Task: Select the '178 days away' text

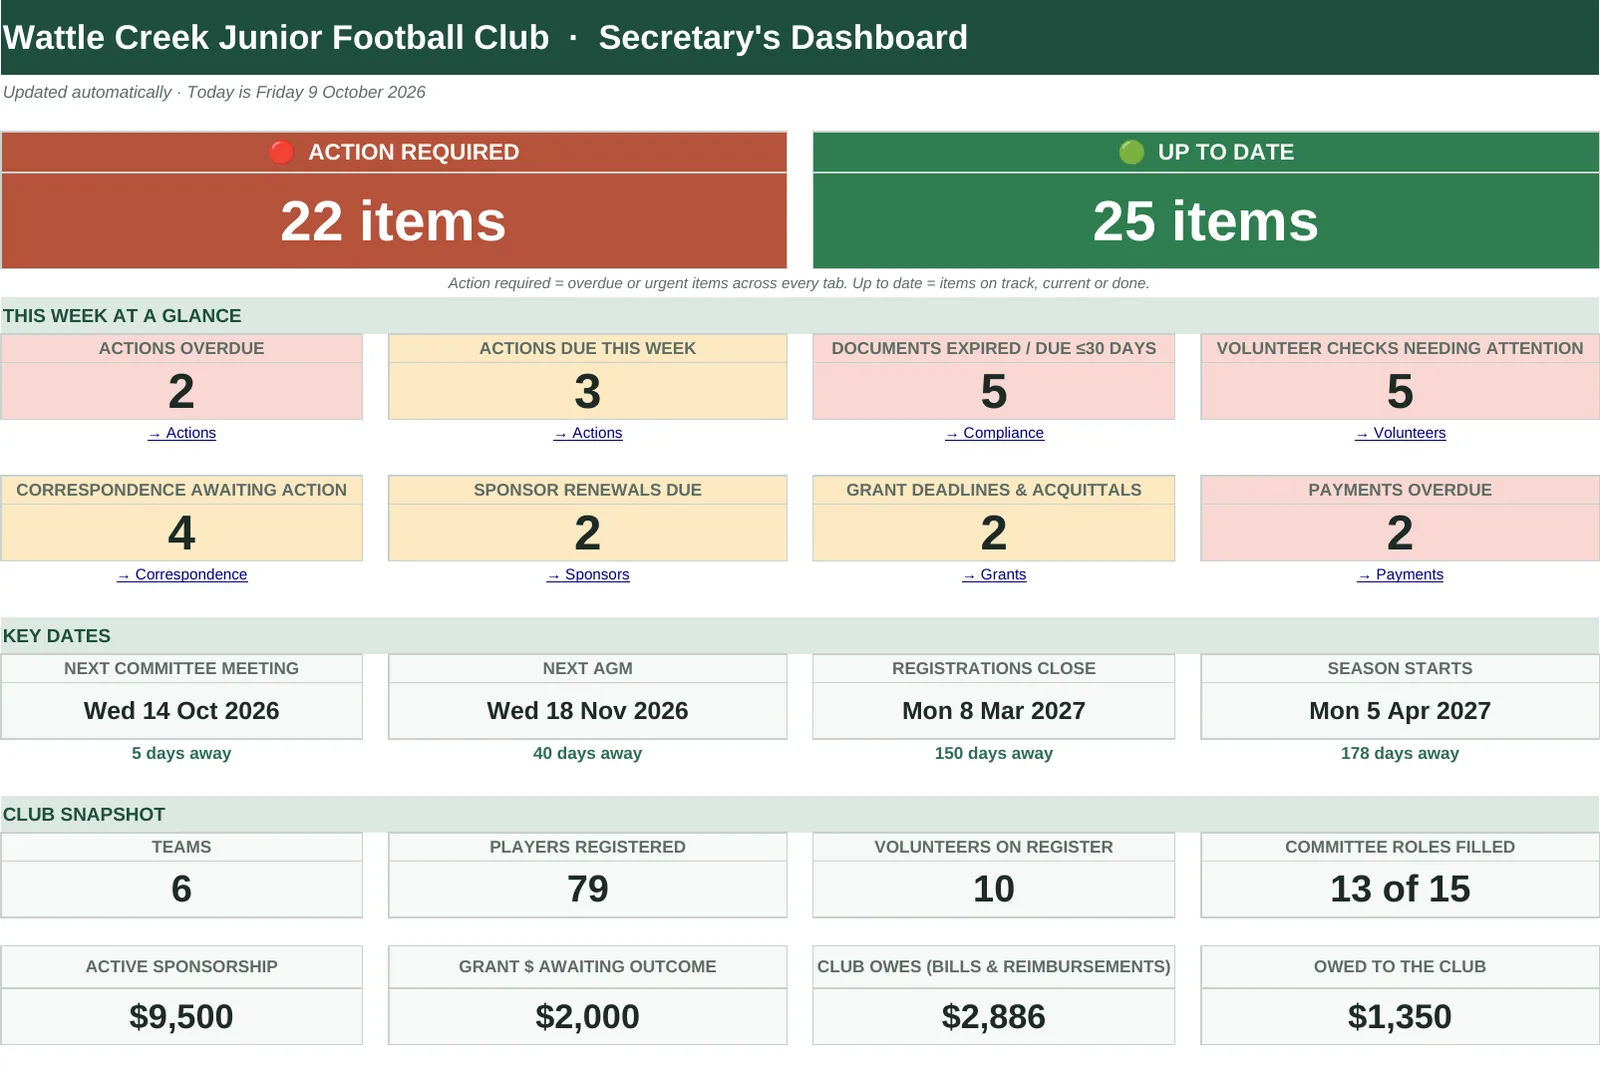Action: (x=1400, y=753)
